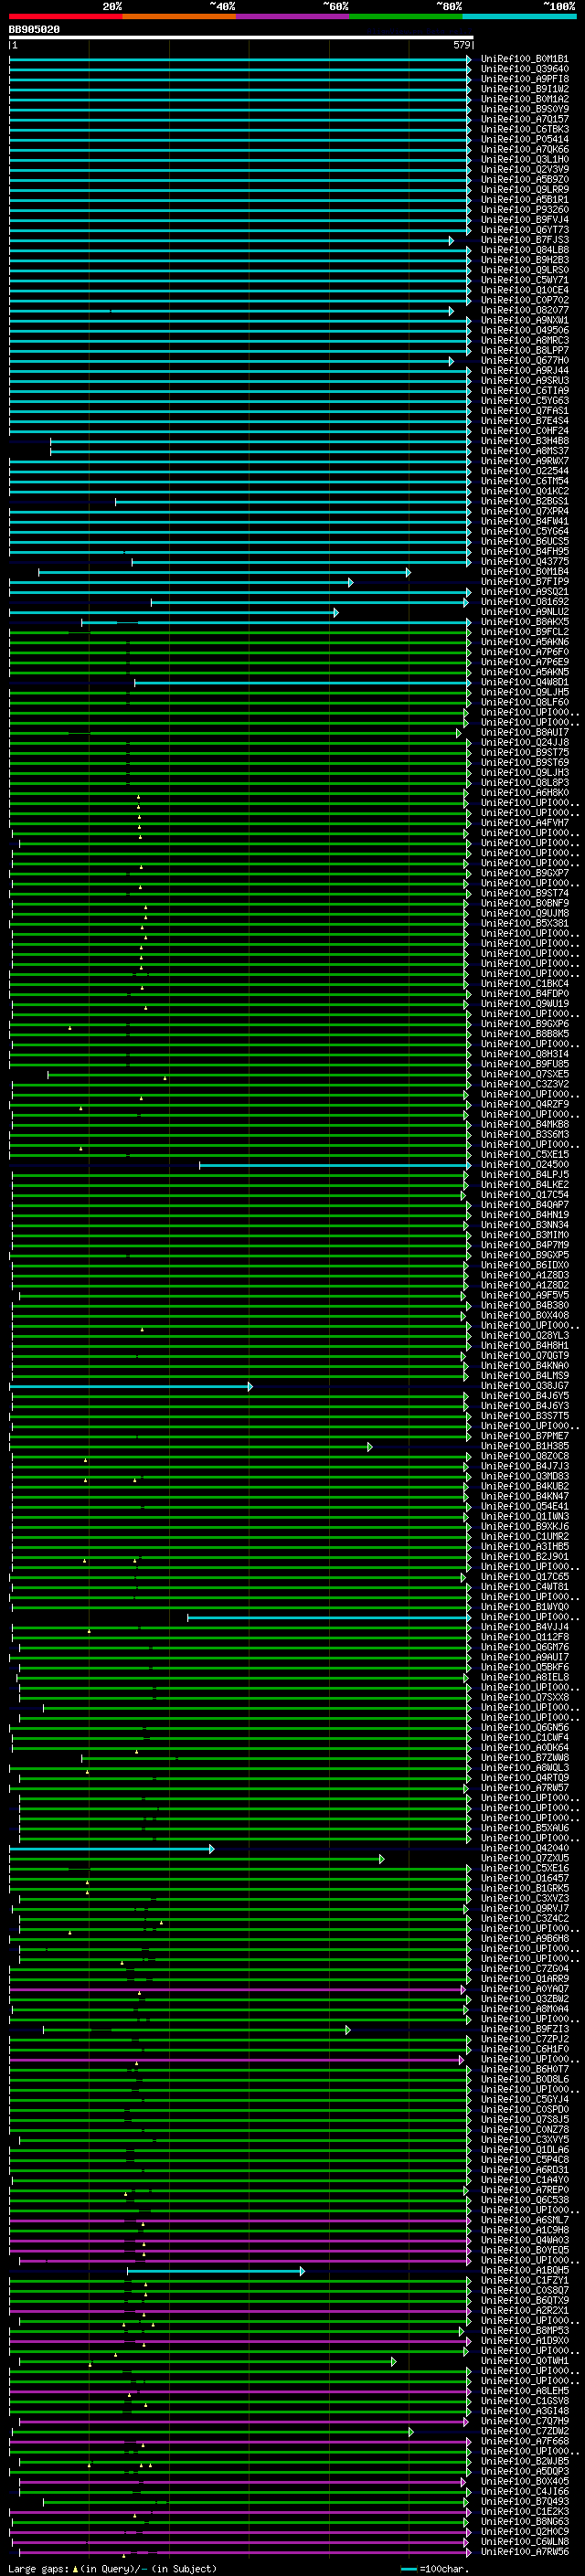Click the cyan alignment bar for UniRef100_Q38JG7
This screenshot has width=585, height=2576.
tap(131, 1387)
